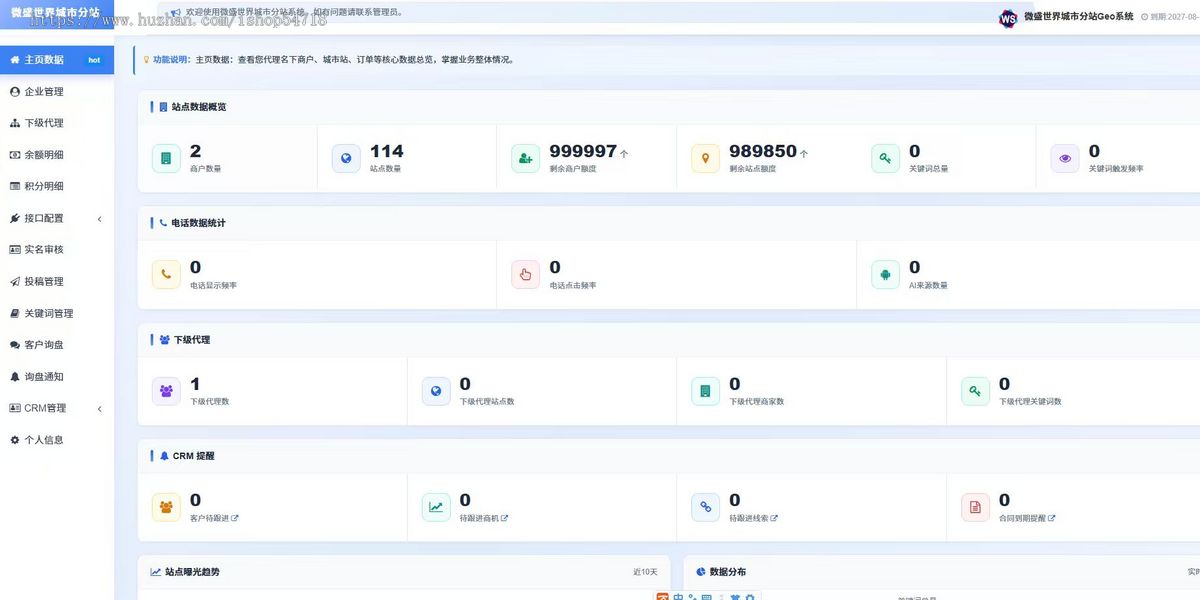Click the paper plane icon for 投稿管理
1200x600 pixels.
pos(15,282)
